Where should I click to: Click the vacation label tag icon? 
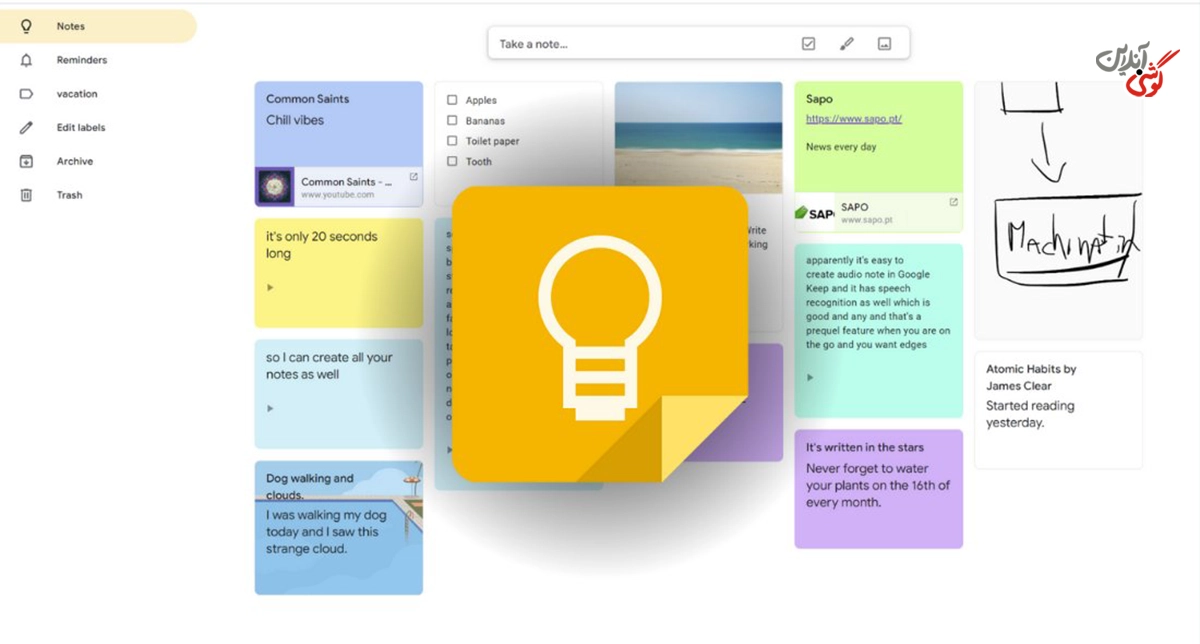[x=27, y=94]
